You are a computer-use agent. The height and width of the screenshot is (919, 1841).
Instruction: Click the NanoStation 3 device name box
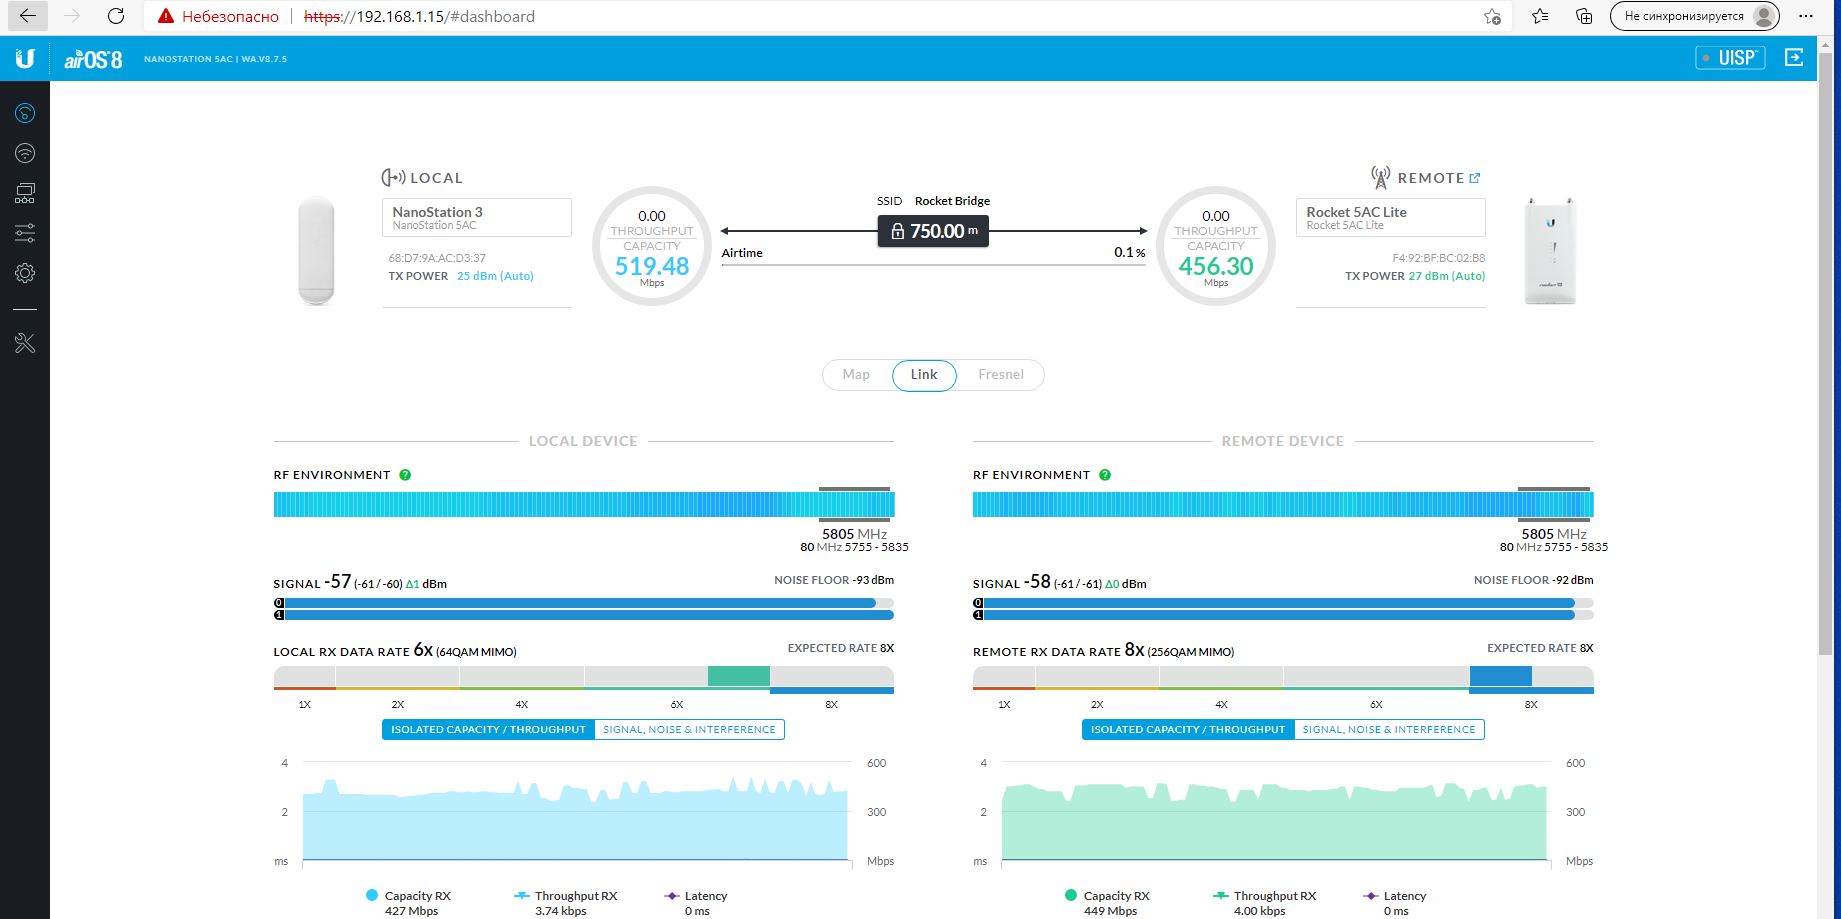tap(477, 217)
